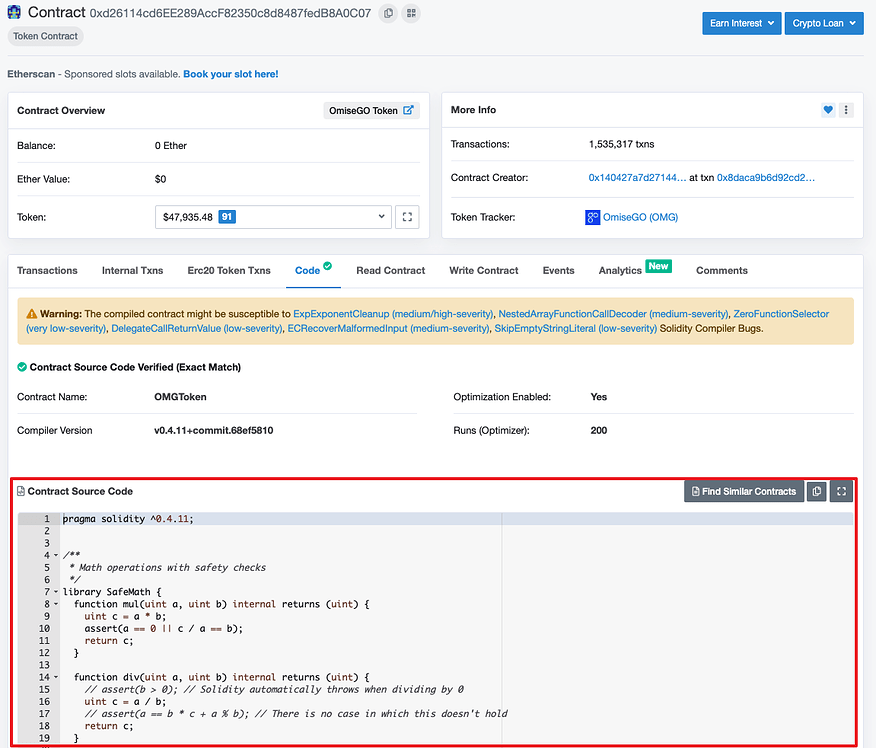876x748 pixels.
Task: Open the Crypto Loan dropdown
Action: (x=823, y=22)
